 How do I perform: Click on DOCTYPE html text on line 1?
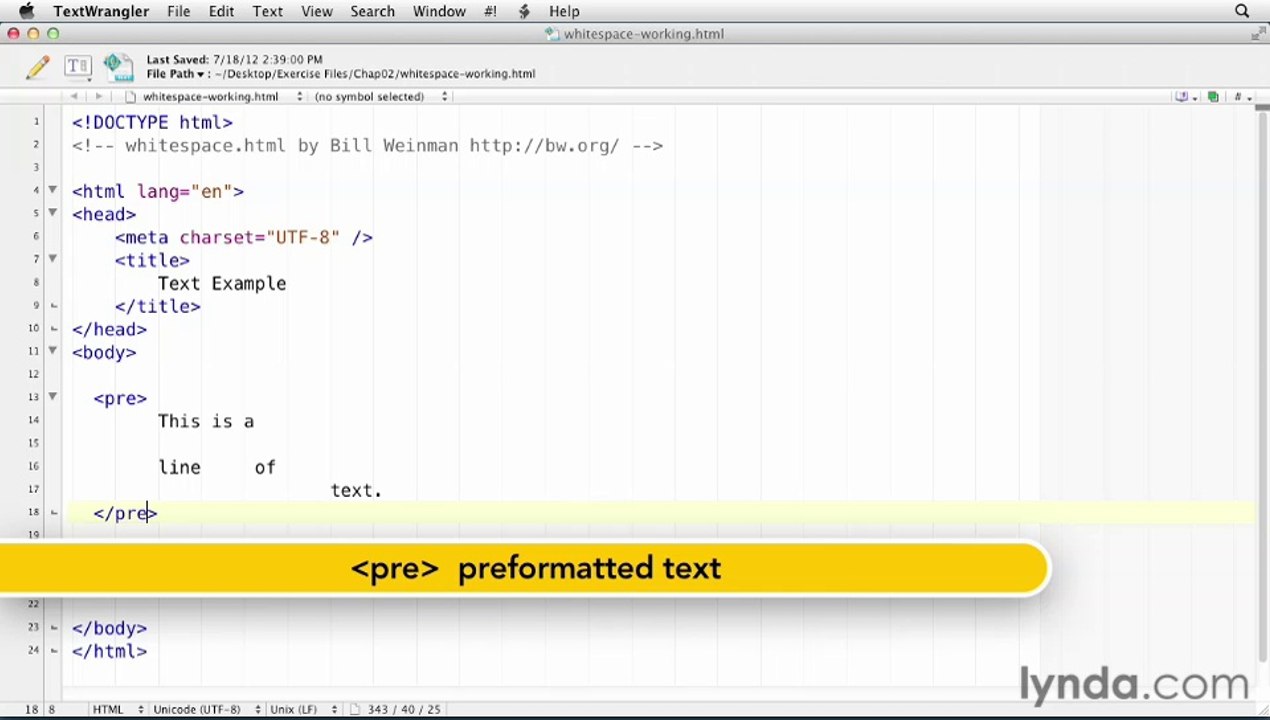(152, 122)
